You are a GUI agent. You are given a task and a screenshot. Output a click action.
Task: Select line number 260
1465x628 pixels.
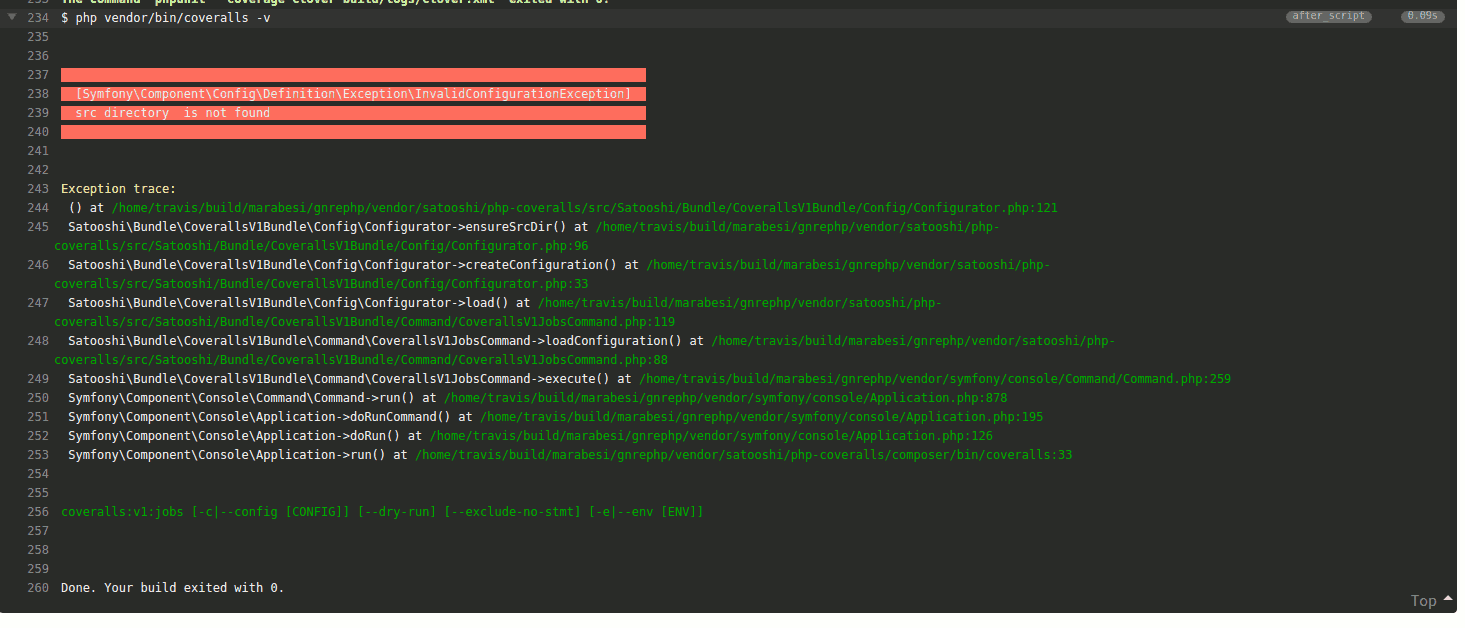[39, 588]
